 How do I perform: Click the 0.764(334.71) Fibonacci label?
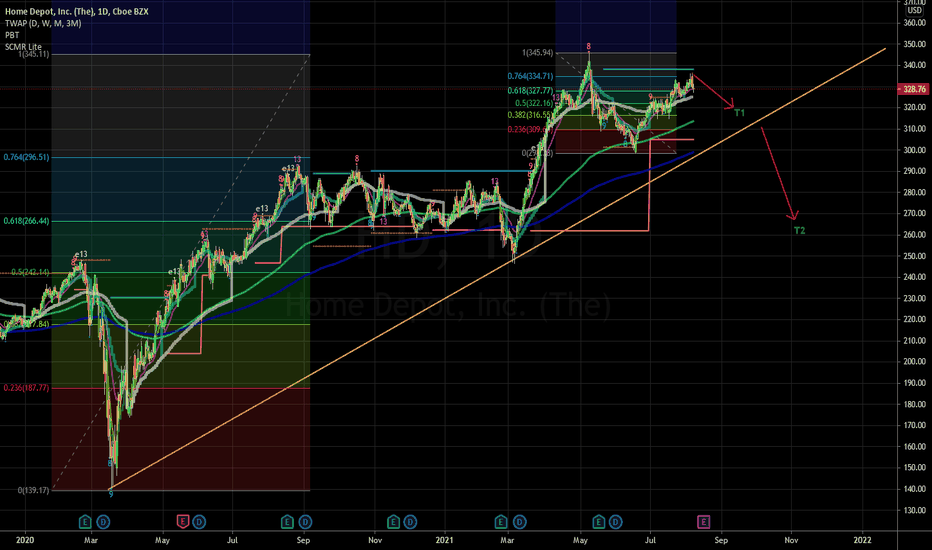(x=530, y=76)
